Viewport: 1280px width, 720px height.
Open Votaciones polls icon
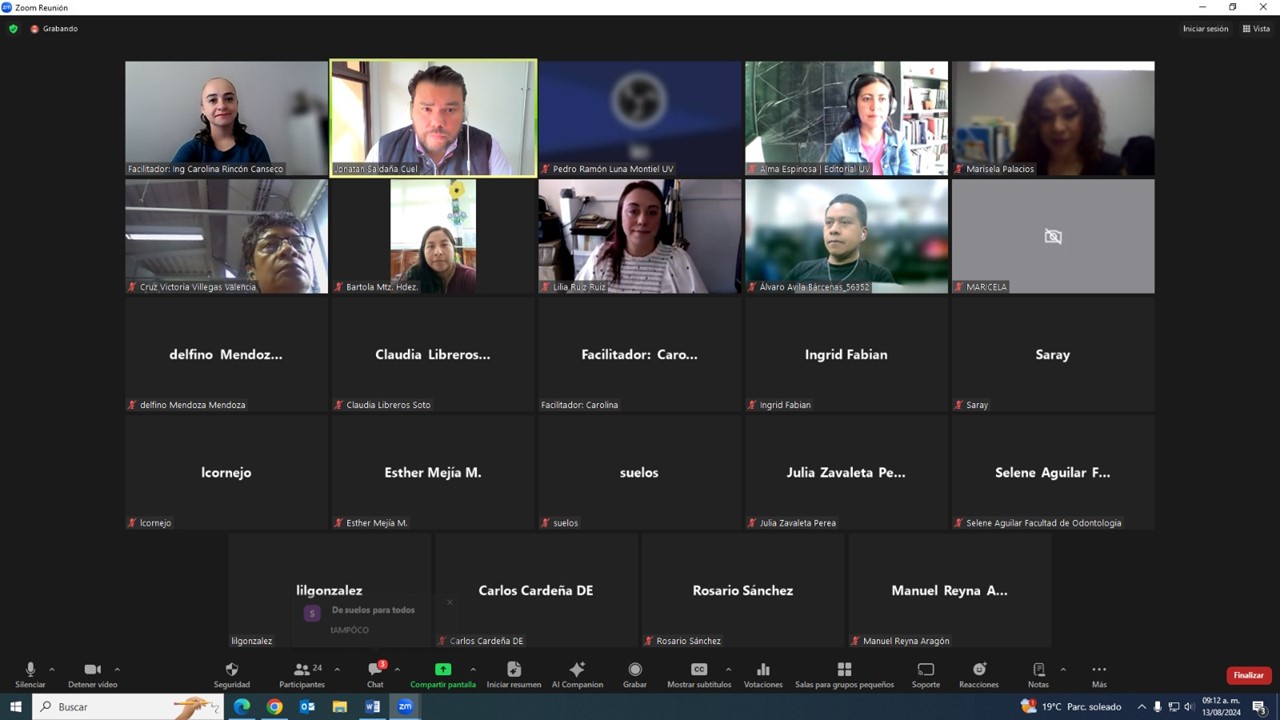click(x=763, y=670)
